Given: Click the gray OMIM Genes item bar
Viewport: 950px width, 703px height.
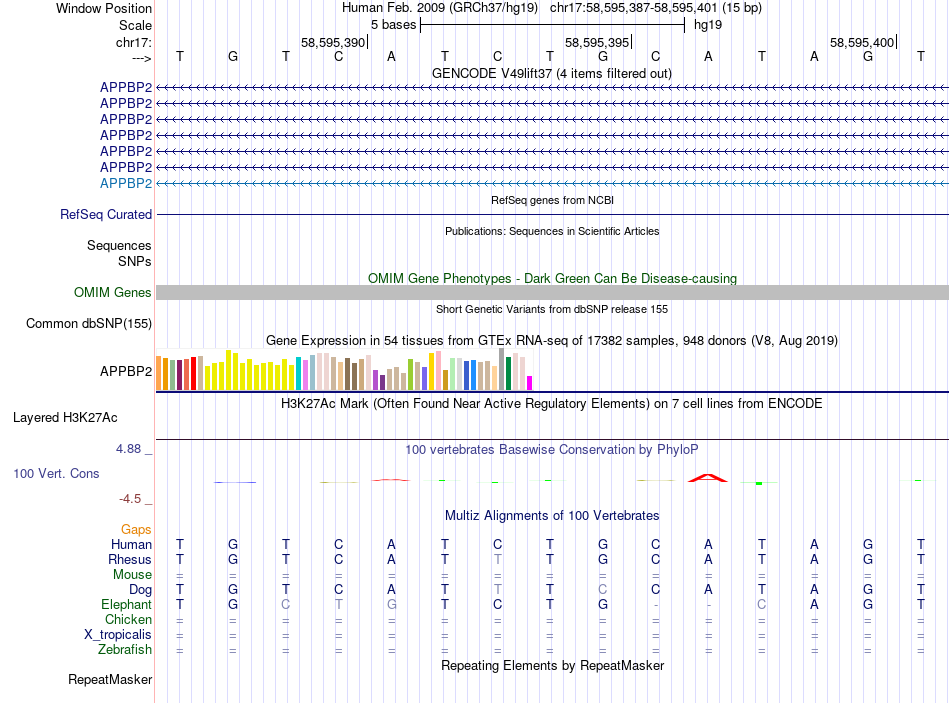Looking at the screenshot, I should [552, 292].
